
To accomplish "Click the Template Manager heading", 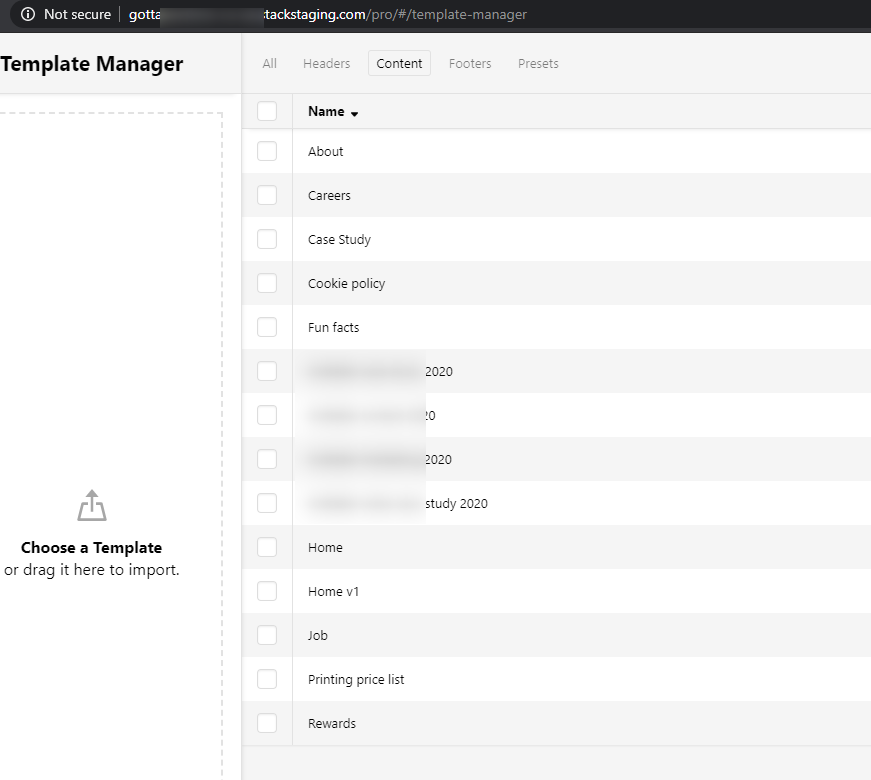I will pyautogui.click(x=92, y=64).
